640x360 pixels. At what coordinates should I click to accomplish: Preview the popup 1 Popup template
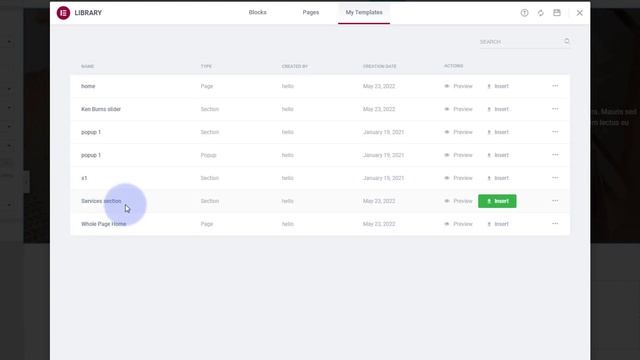458,155
